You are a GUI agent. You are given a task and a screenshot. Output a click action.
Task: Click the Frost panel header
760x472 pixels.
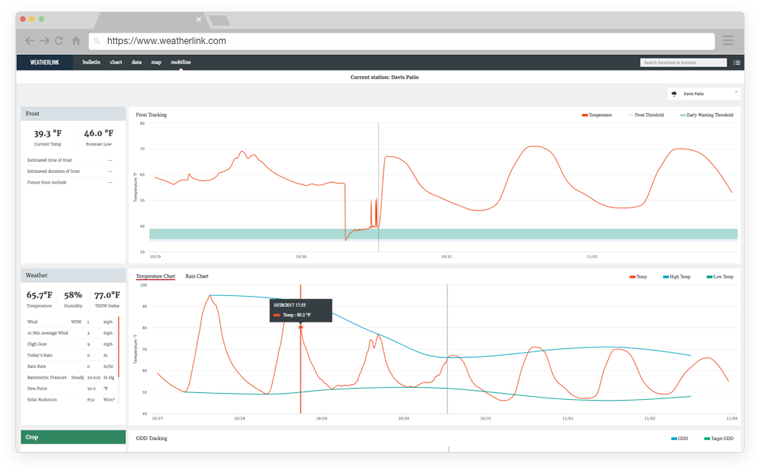(x=73, y=114)
